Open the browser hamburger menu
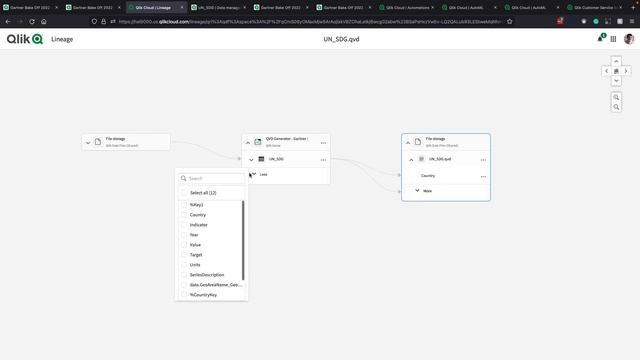Image resolution: width=640 pixels, height=360 pixels. [x=632, y=21]
